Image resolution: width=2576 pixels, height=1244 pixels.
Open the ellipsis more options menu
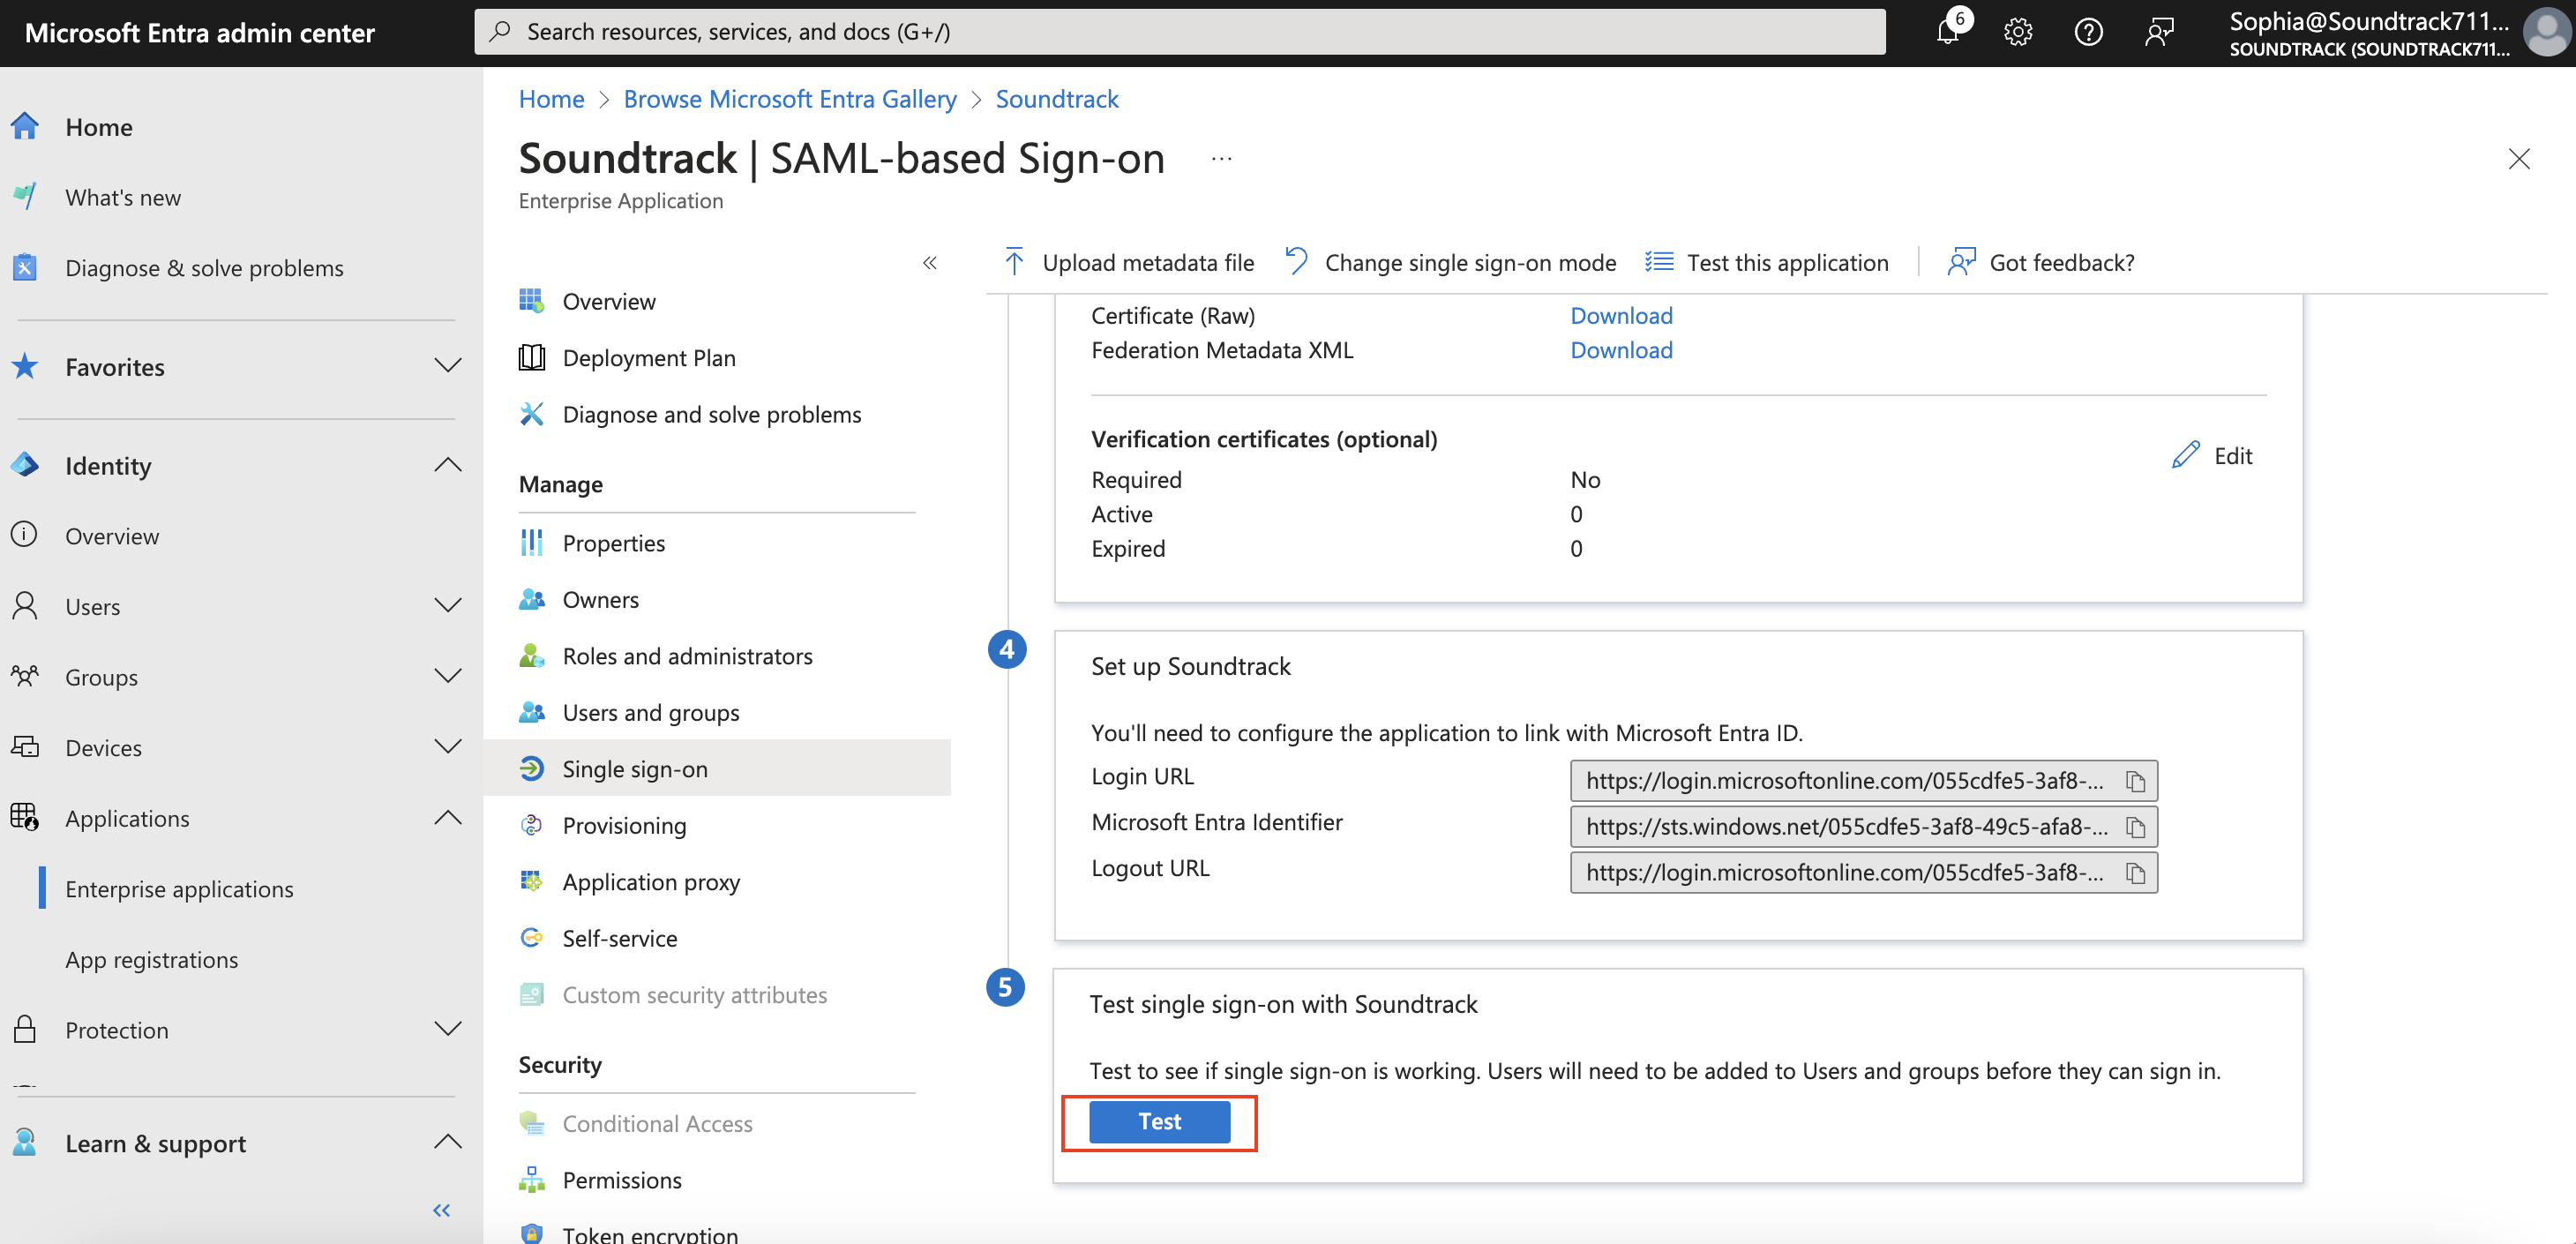[1221, 159]
